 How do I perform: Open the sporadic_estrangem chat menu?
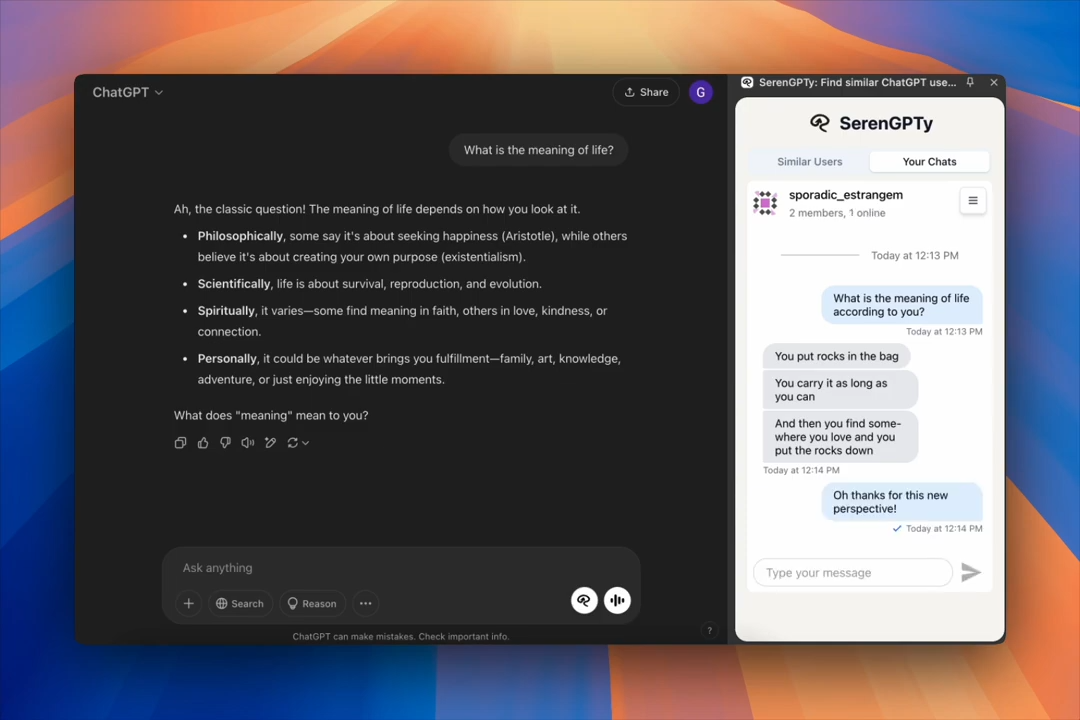click(x=973, y=200)
